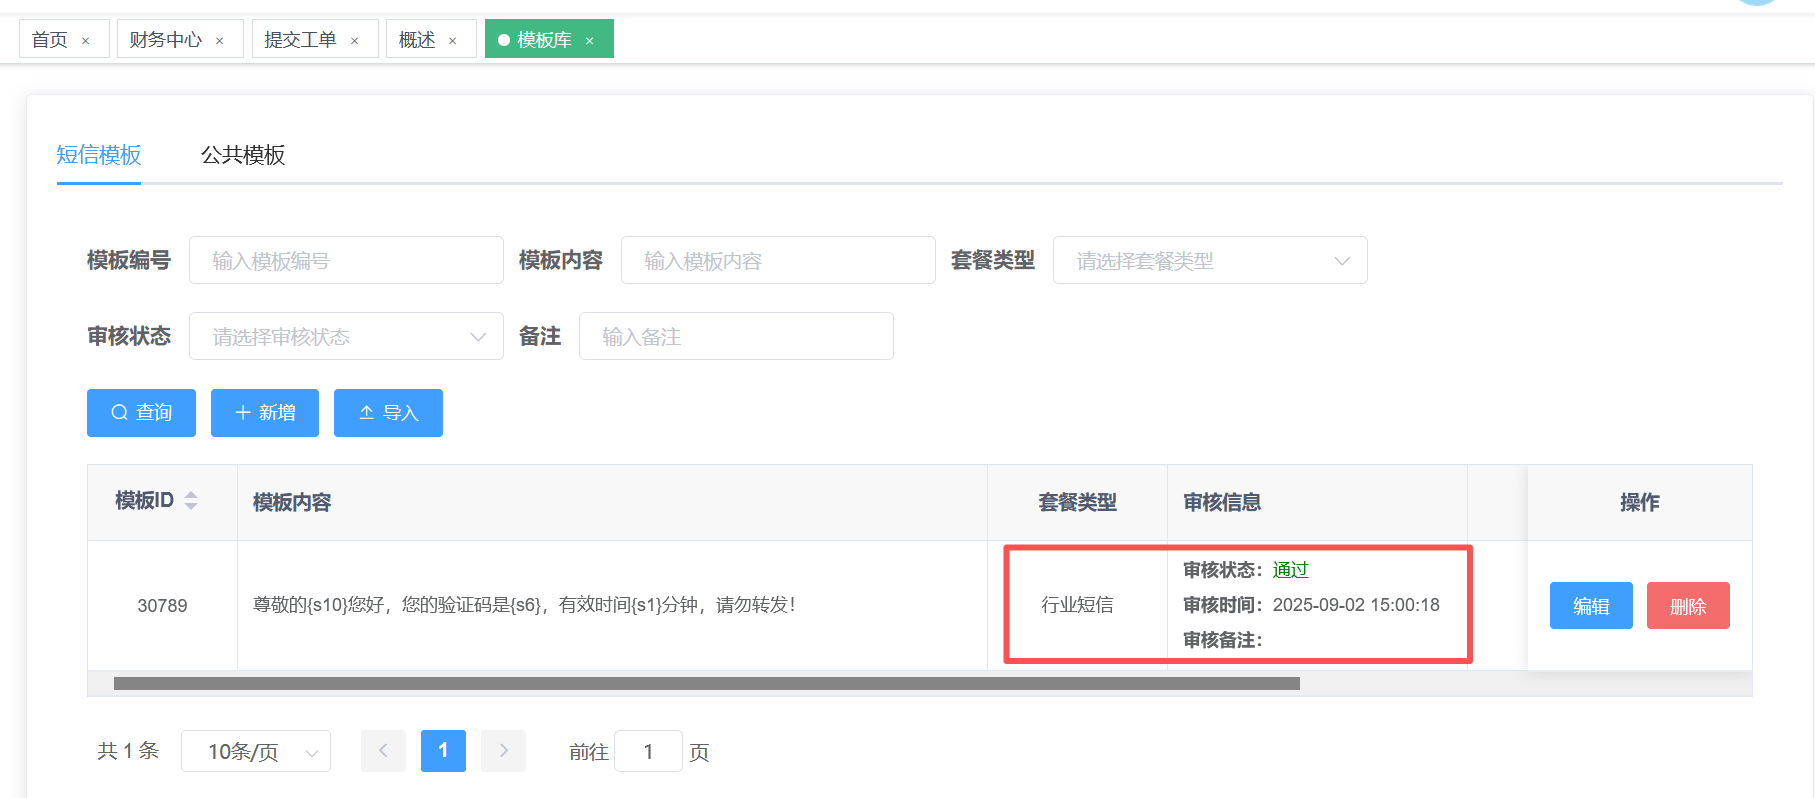Screen dimensions: 1815x798
Task: Click the 新增 button
Action: coord(265,413)
